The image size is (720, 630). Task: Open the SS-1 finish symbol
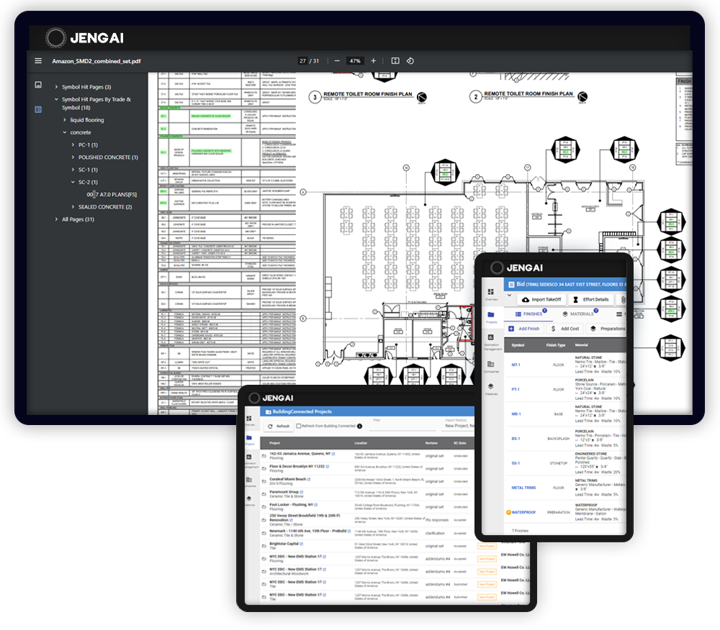[x=516, y=463]
